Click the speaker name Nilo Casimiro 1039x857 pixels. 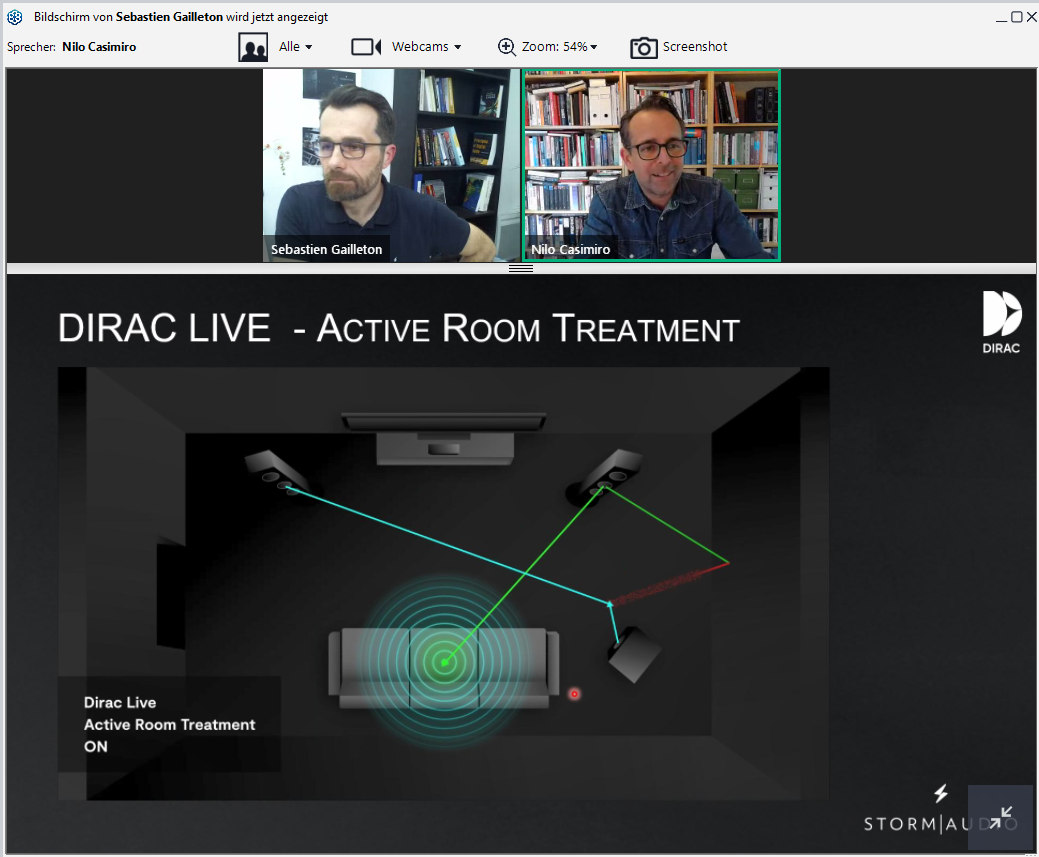point(99,47)
